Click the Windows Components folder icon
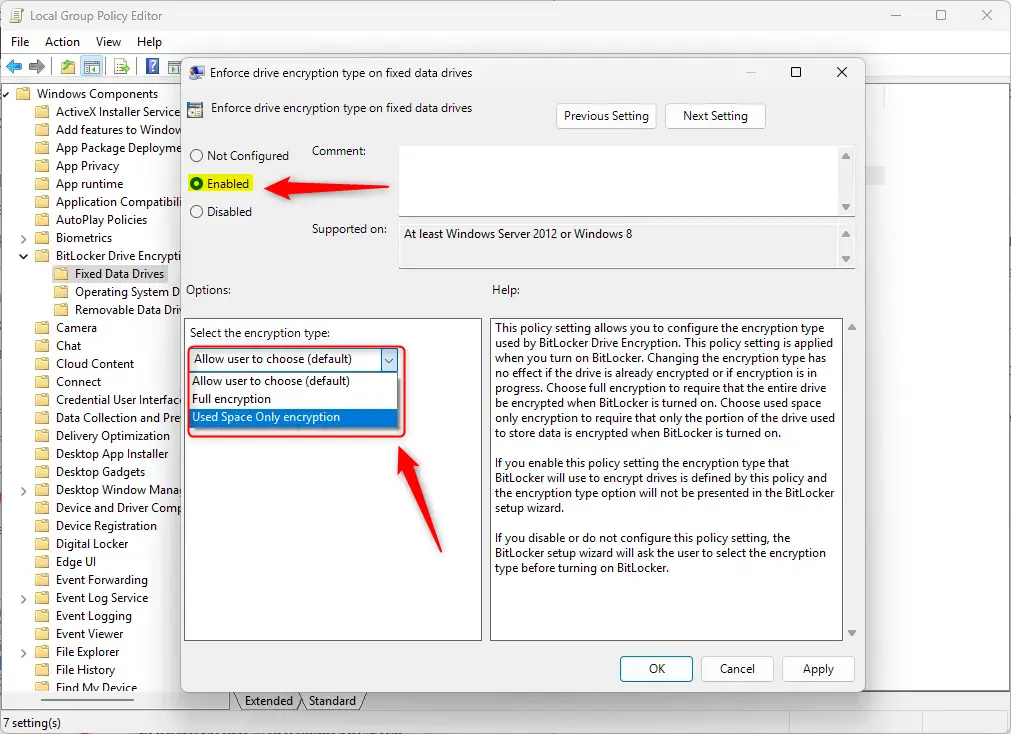The width and height of the screenshot is (1011, 734). 23,94
